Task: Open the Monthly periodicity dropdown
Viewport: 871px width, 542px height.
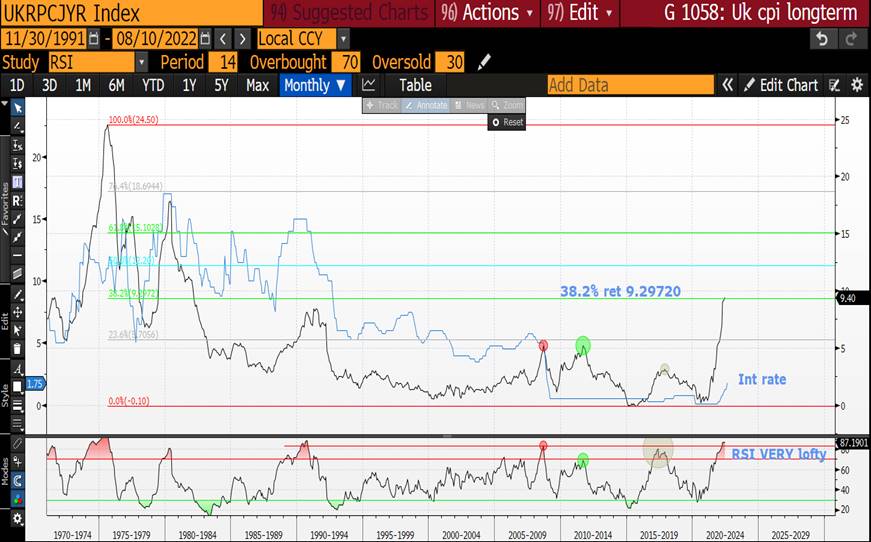Action: click(x=315, y=85)
